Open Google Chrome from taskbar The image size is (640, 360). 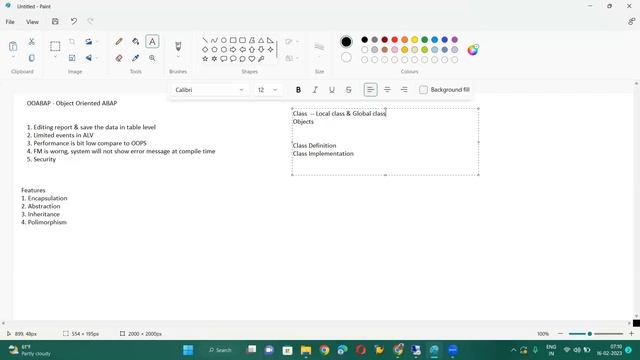tap(324, 350)
